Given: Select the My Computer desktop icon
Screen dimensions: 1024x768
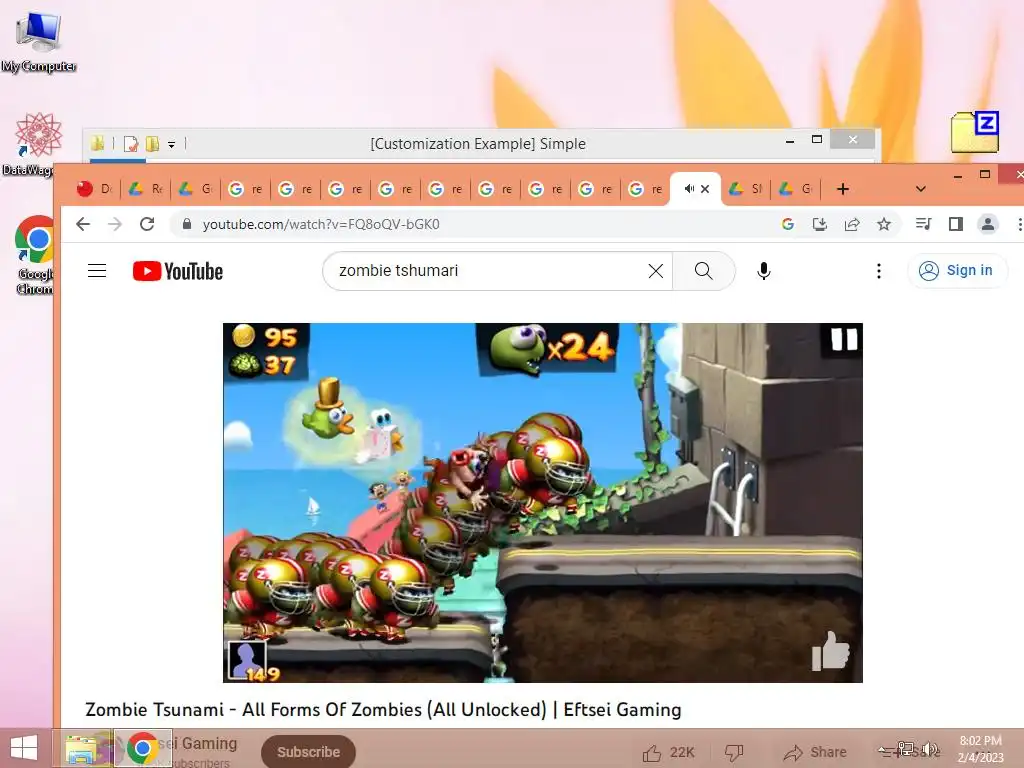Looking at the screenshot, I should point(39,41).
